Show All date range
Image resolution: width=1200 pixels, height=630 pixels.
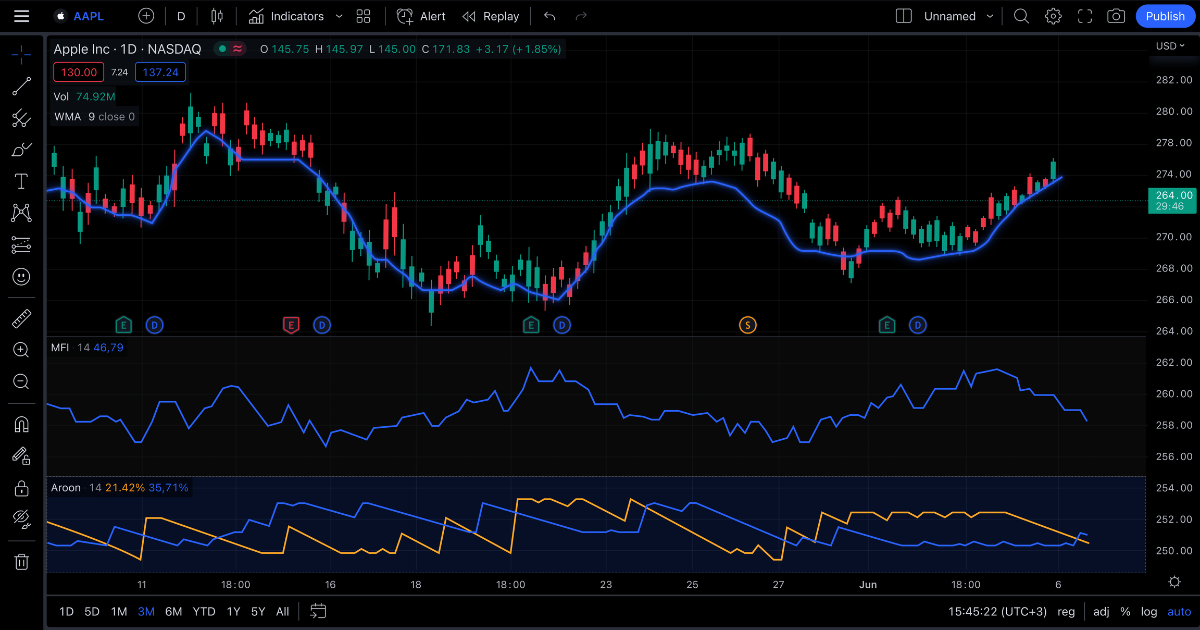point(283,611)
